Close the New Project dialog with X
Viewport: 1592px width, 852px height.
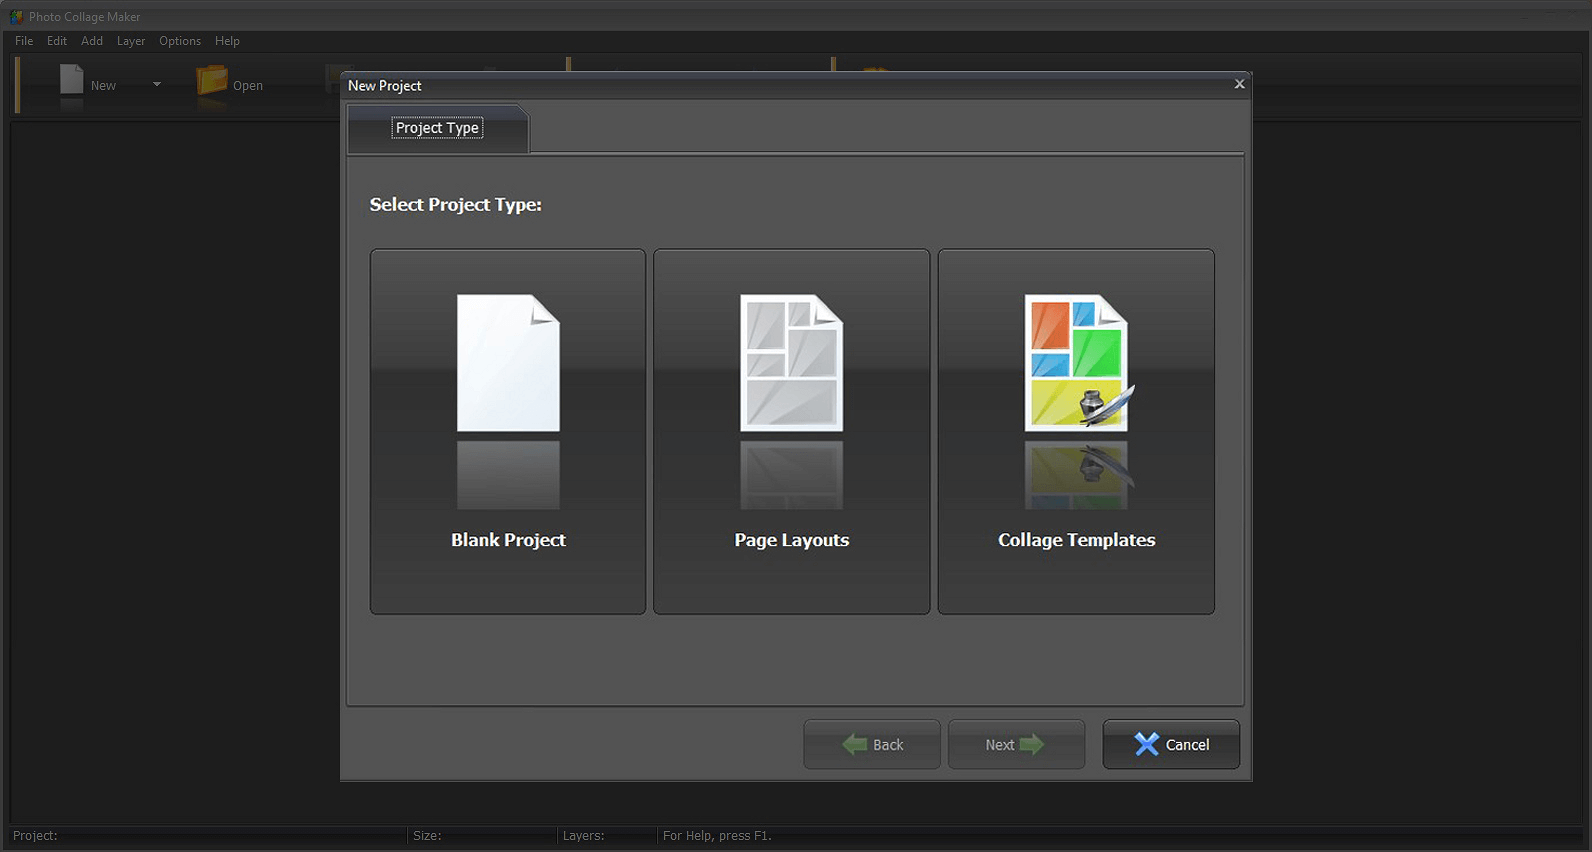1239,84
